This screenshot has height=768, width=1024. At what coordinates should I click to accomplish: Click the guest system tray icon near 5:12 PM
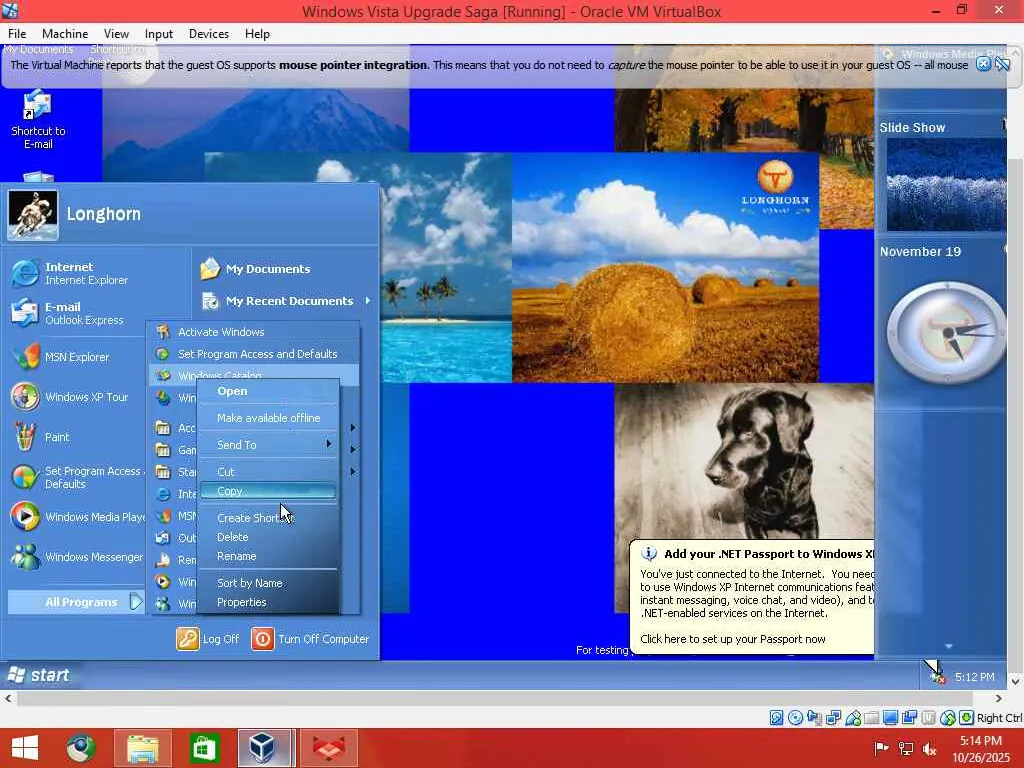click(x=938, y=677)
